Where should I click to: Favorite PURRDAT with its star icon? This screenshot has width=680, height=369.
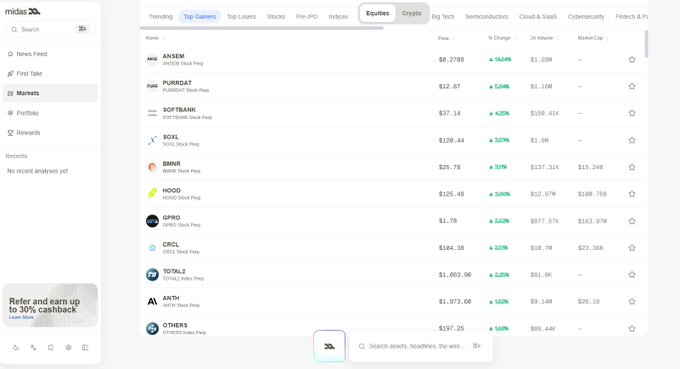pos(632,86)
